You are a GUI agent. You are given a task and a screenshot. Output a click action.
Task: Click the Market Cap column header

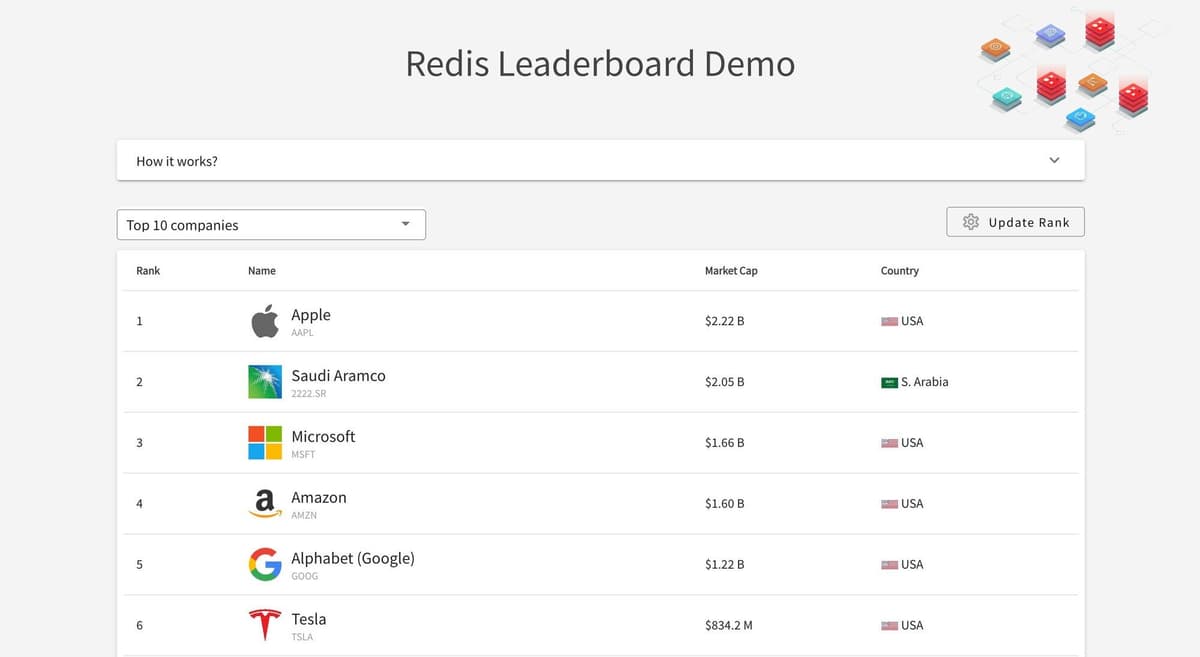click(731, 271)
